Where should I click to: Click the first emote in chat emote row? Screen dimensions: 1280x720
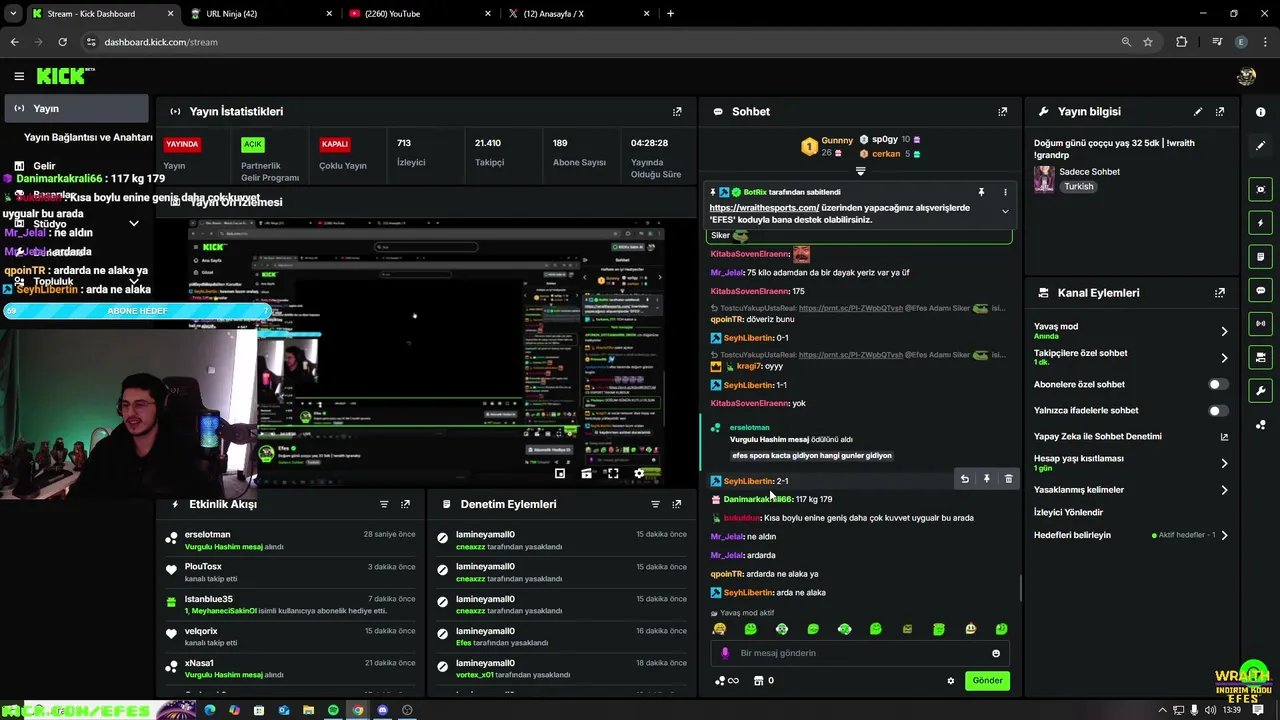tap(719, 629)
